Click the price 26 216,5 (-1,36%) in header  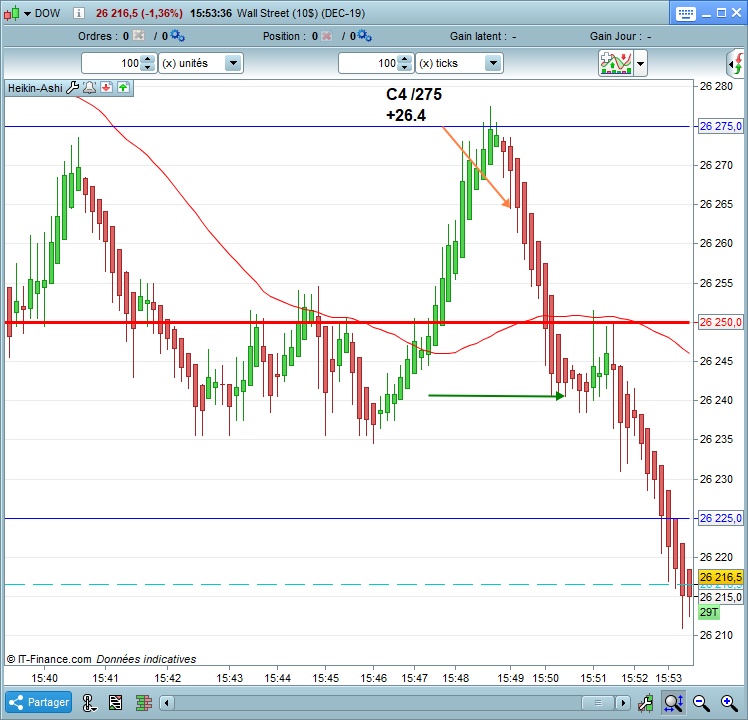139,13
